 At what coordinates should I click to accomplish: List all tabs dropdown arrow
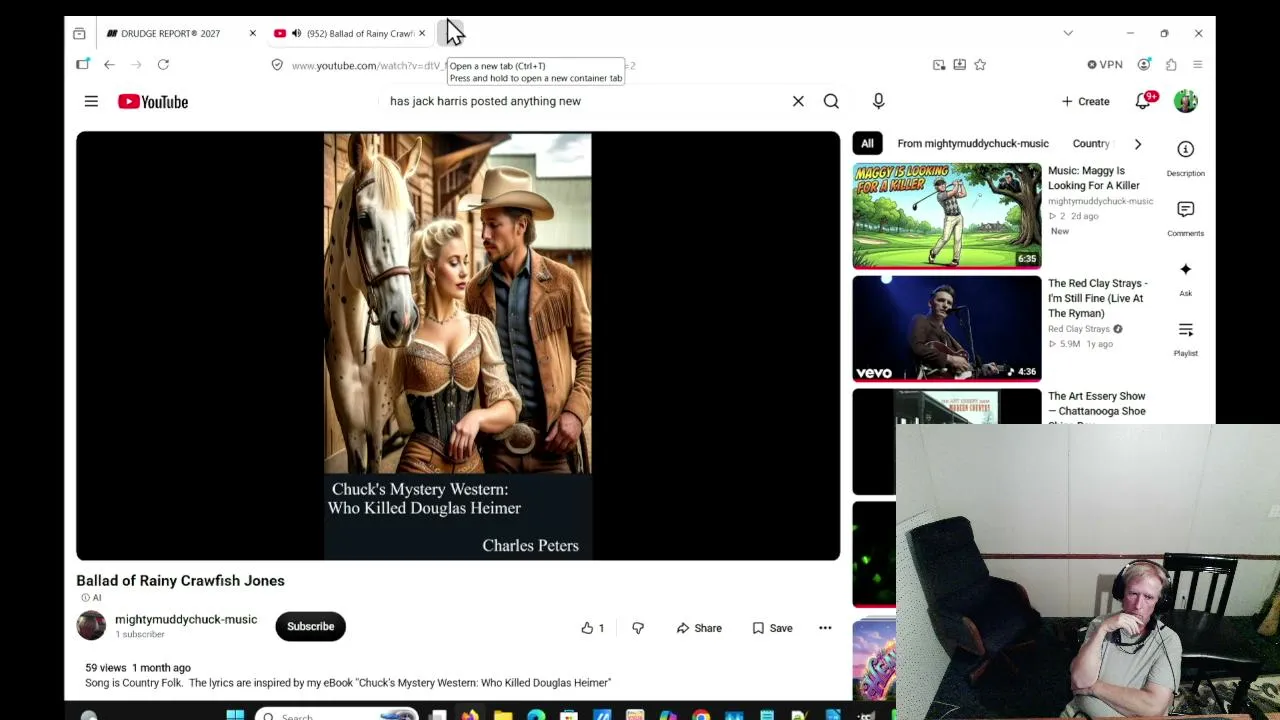(1068, 33)
